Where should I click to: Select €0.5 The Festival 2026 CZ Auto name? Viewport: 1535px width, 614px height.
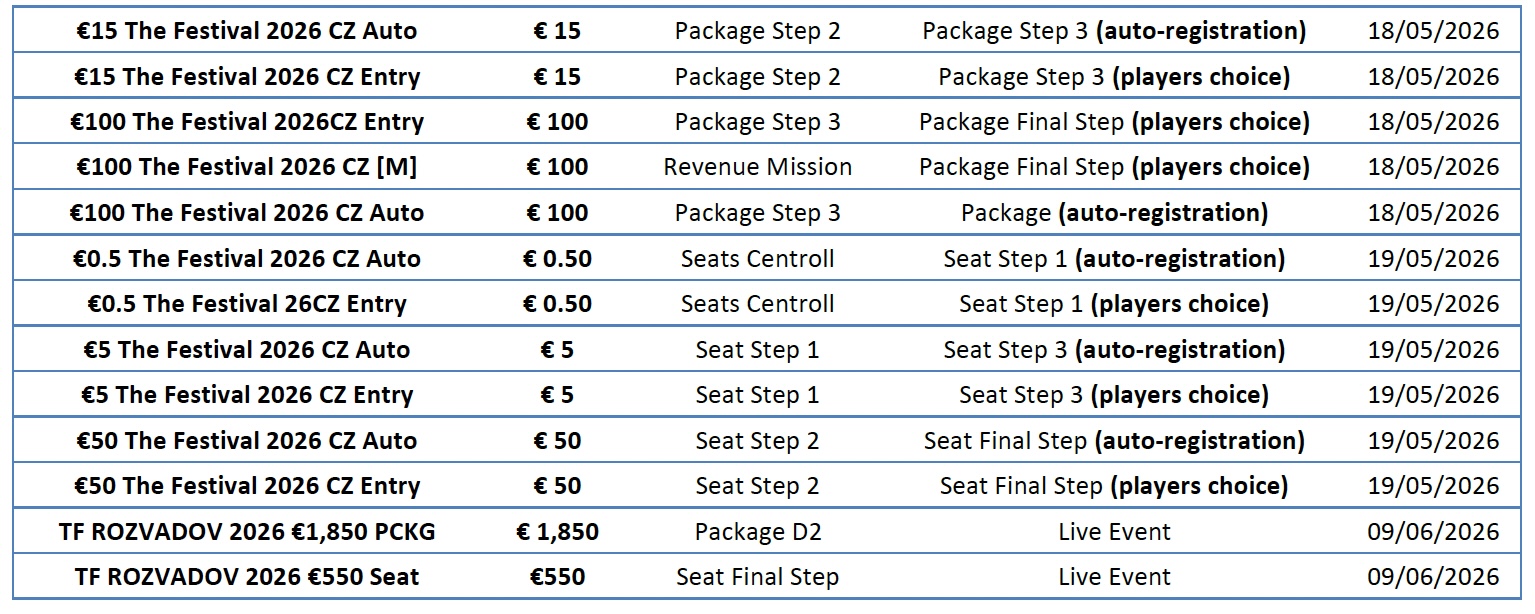click(246, 259)
